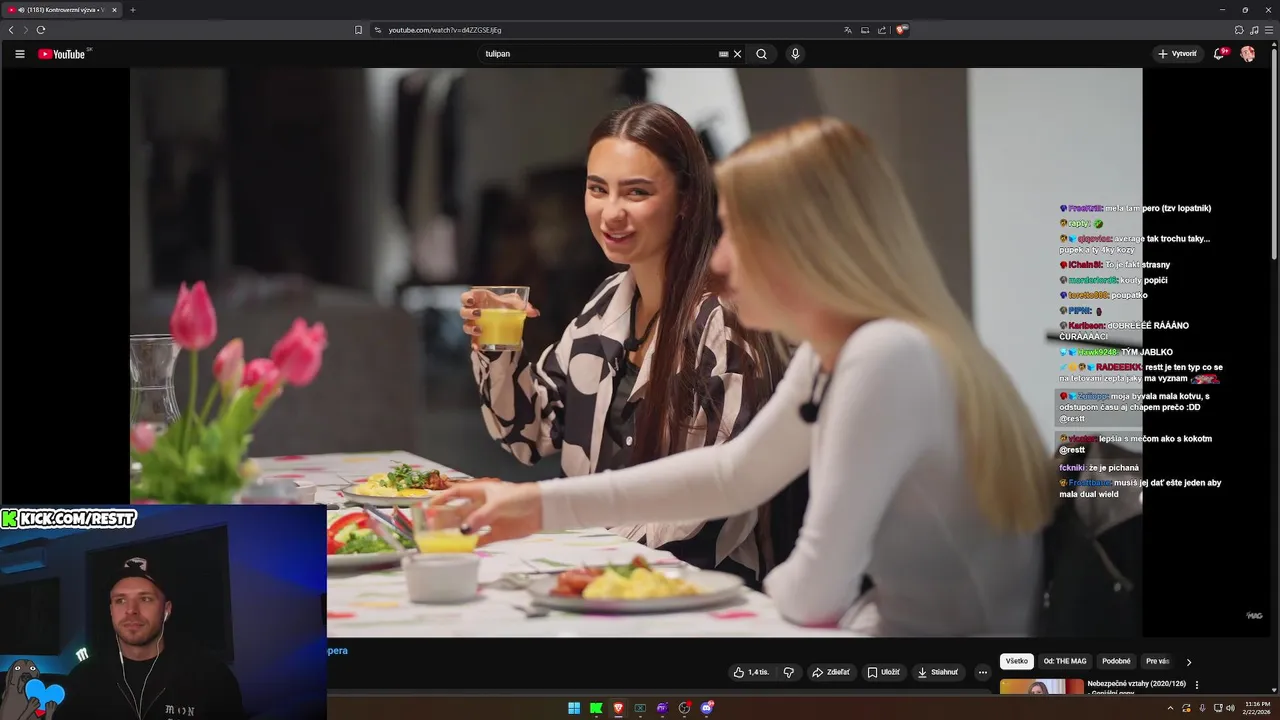Open Discord from the taskbar

point(707,708)
